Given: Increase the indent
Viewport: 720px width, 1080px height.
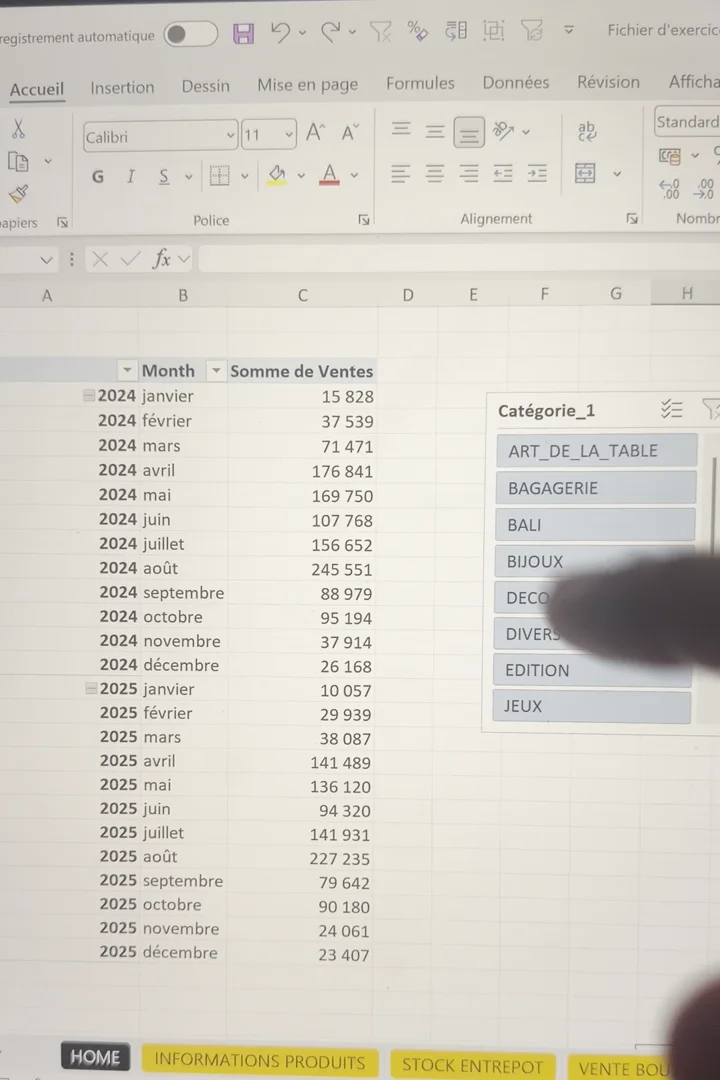Looking at the screenshot, I should 537,173.
